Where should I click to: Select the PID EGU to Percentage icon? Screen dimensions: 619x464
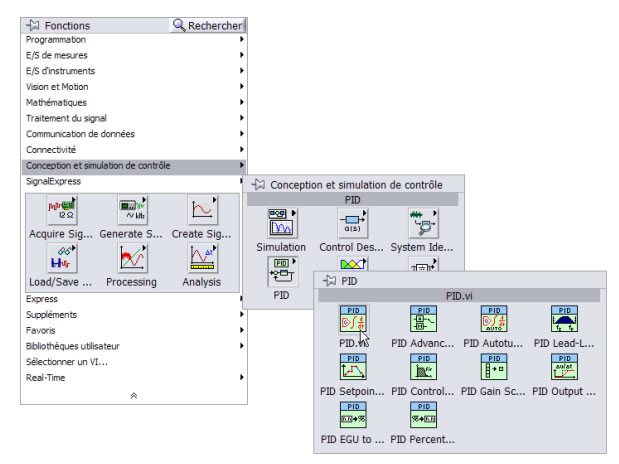click(353, 415)
